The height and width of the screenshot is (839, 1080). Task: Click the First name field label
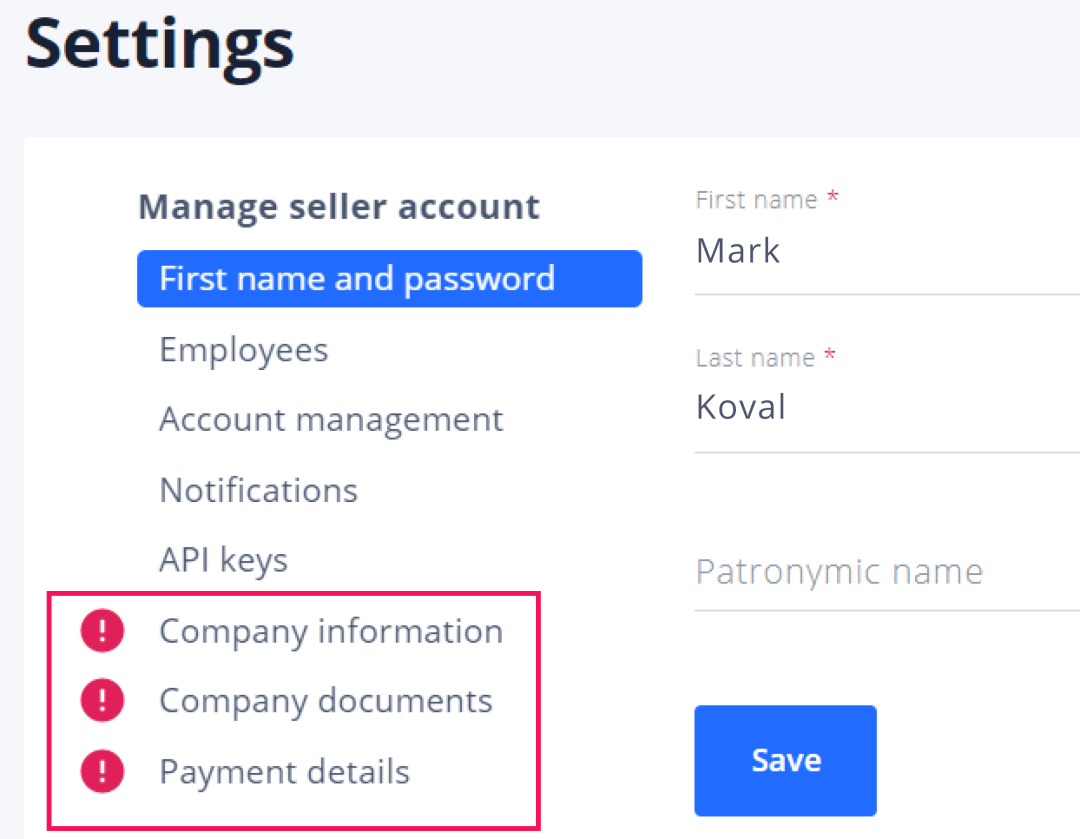756,200
